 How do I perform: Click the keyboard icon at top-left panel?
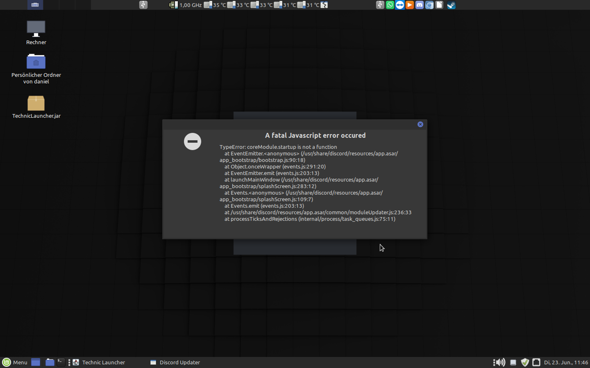[x=35, y=5]
